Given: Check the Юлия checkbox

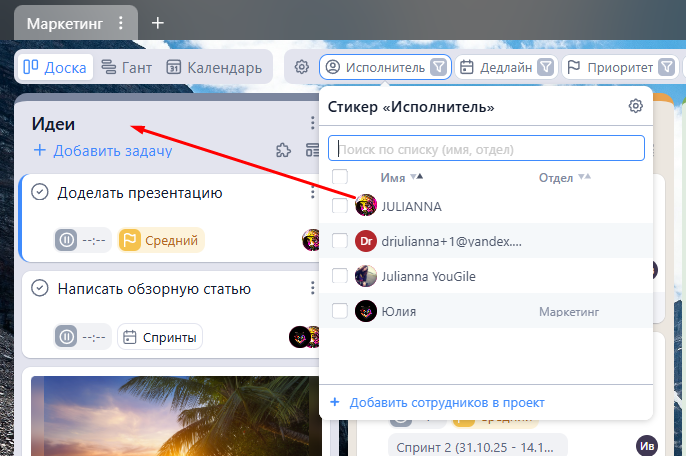Looking at the screenshot, I should point(340,311).
